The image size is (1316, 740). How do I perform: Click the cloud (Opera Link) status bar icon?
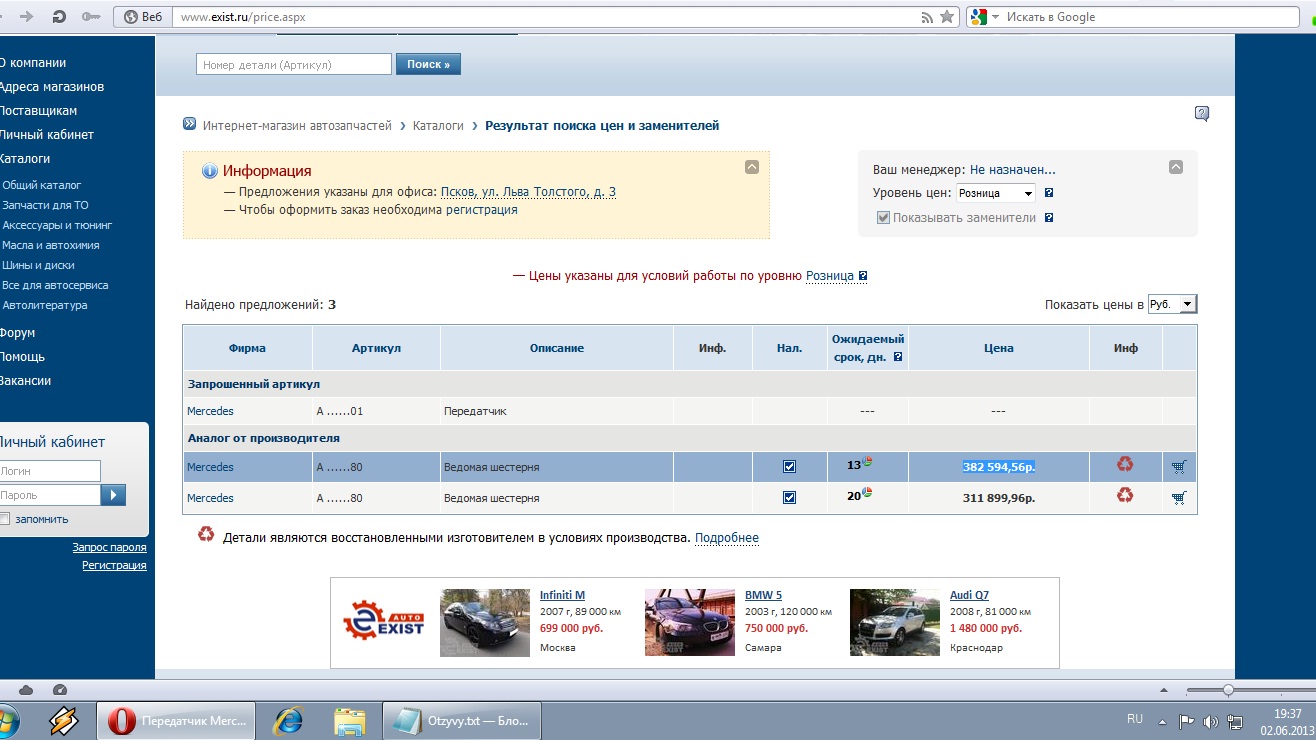click(27, 690)
